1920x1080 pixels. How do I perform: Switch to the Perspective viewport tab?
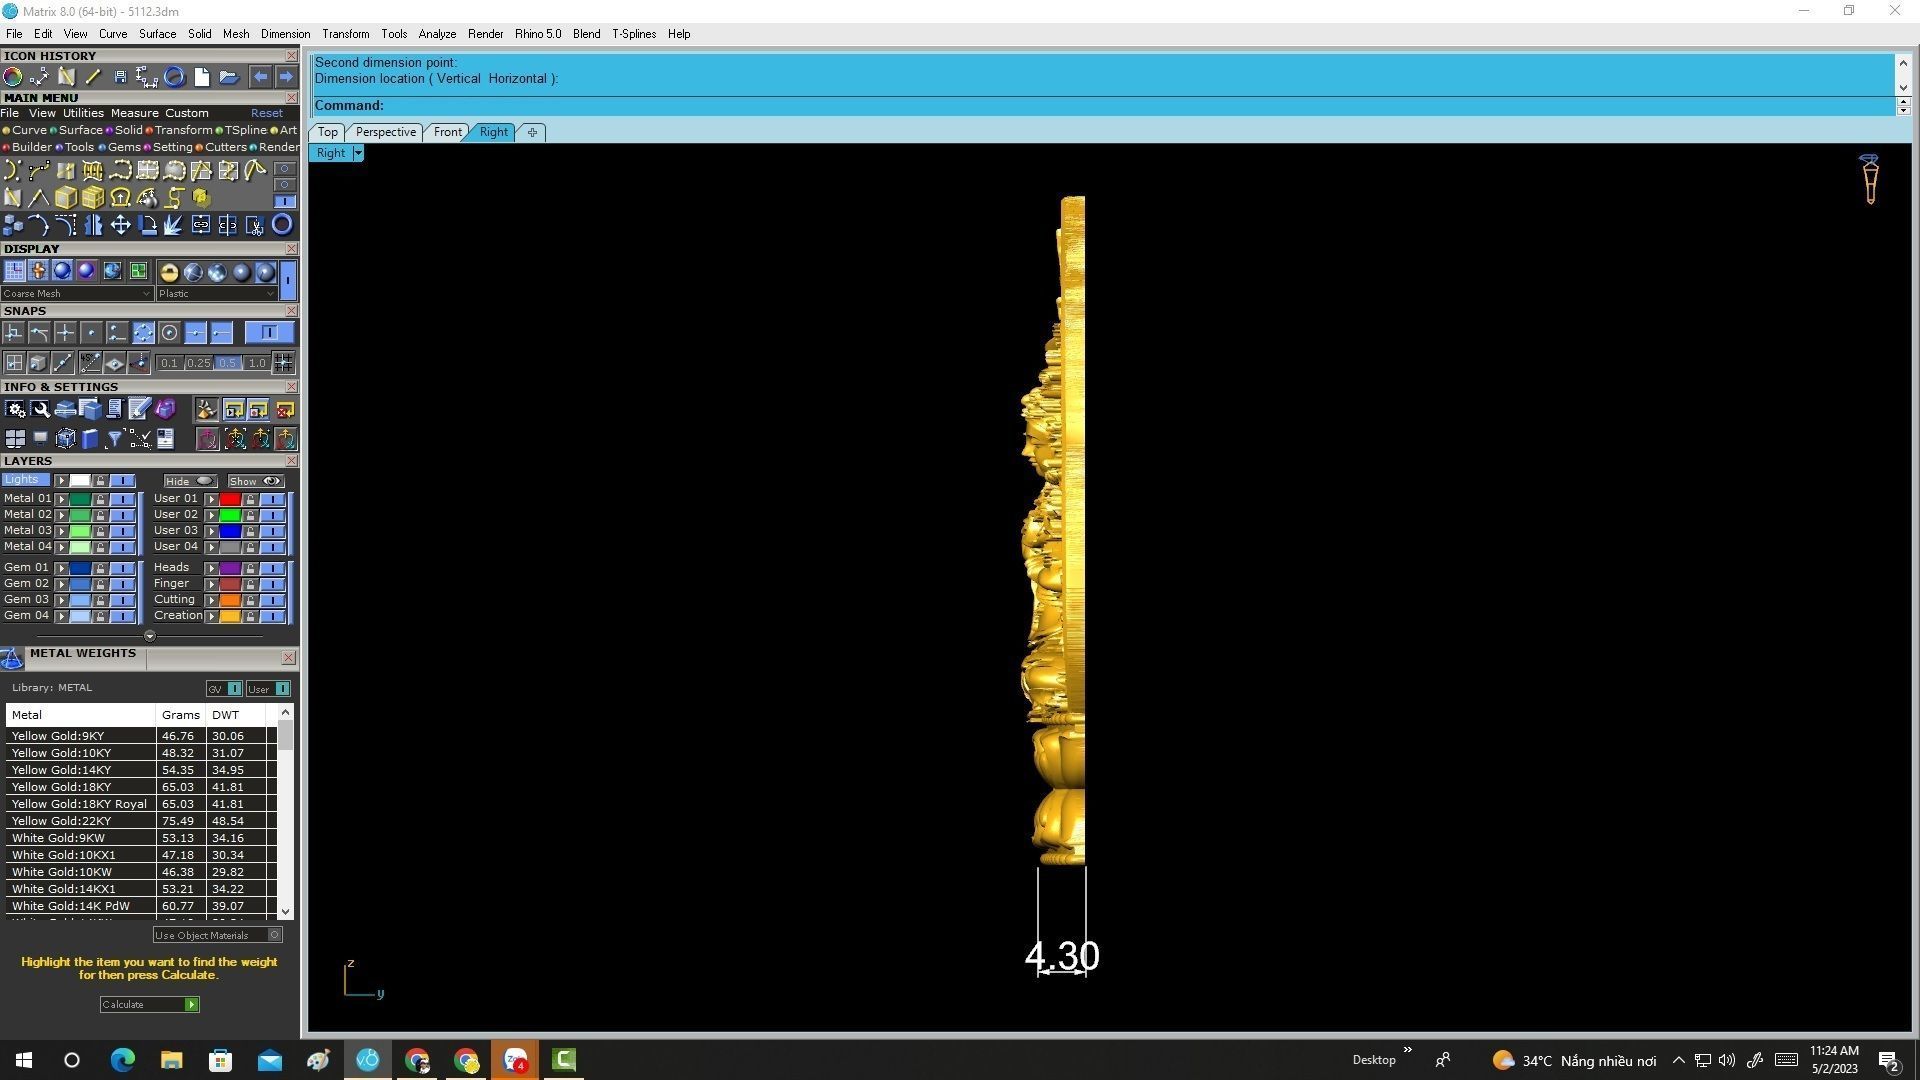385,132
